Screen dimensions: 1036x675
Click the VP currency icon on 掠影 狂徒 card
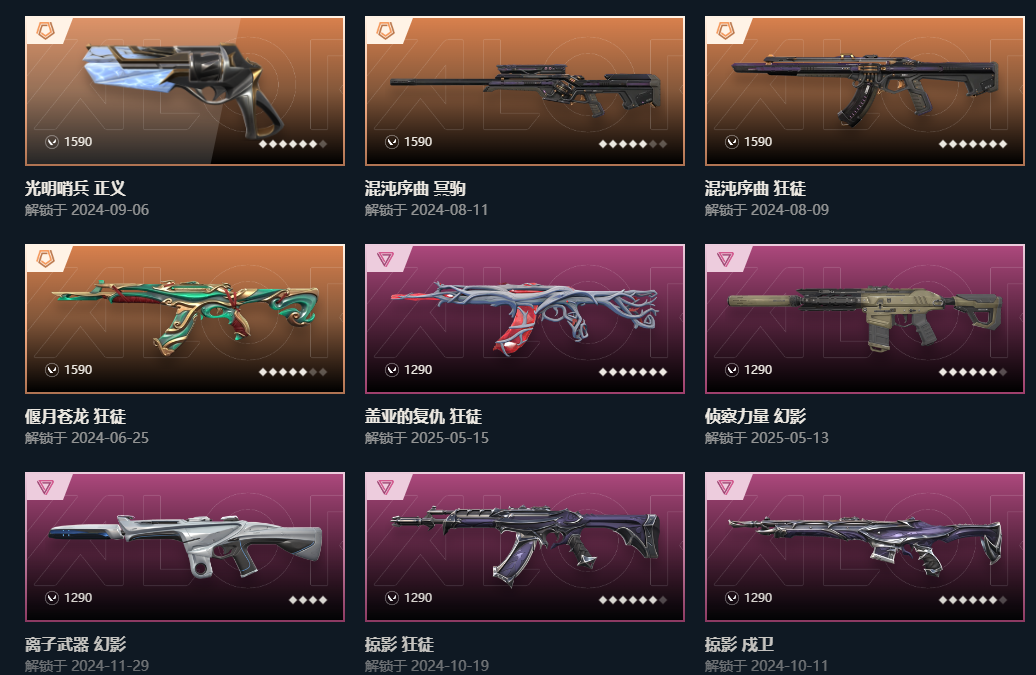(392, 598)
